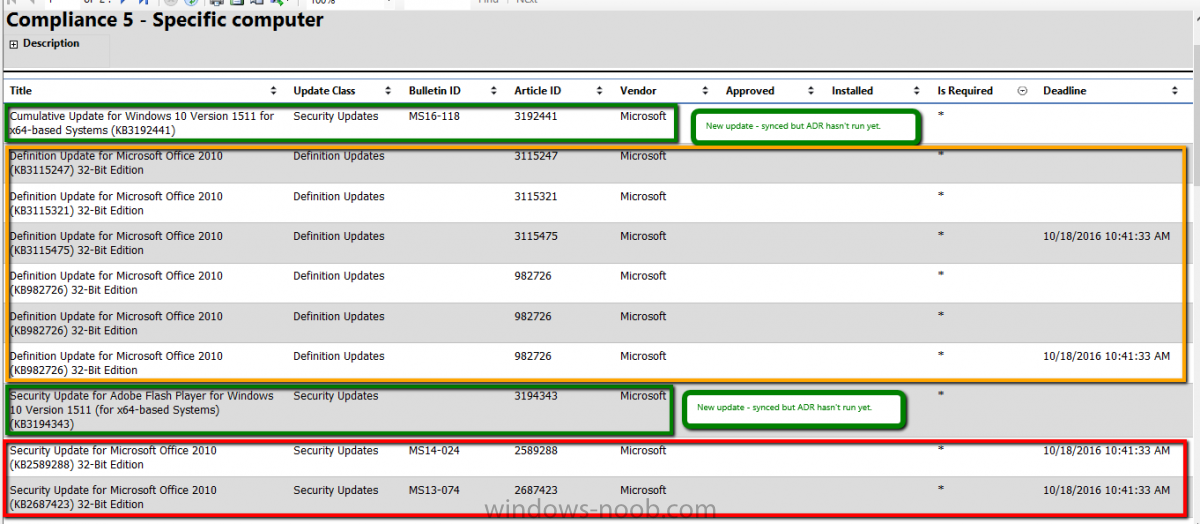Select bulletin ID MS14-024
Viewport: 1200px width, 524px height.
434,450
